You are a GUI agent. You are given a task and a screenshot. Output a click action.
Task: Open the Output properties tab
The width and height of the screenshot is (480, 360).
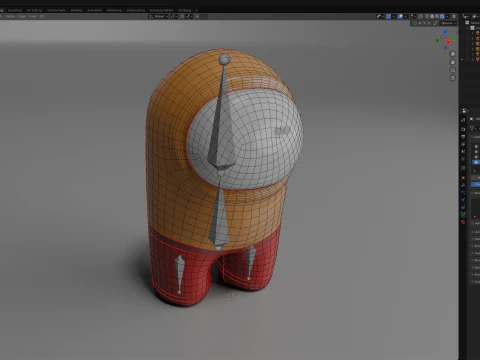pos(463,137)
